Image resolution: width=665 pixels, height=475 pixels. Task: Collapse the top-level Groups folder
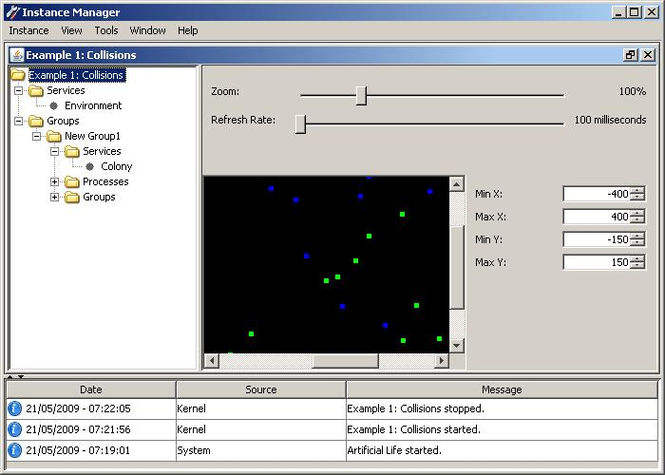pos(18,121)
